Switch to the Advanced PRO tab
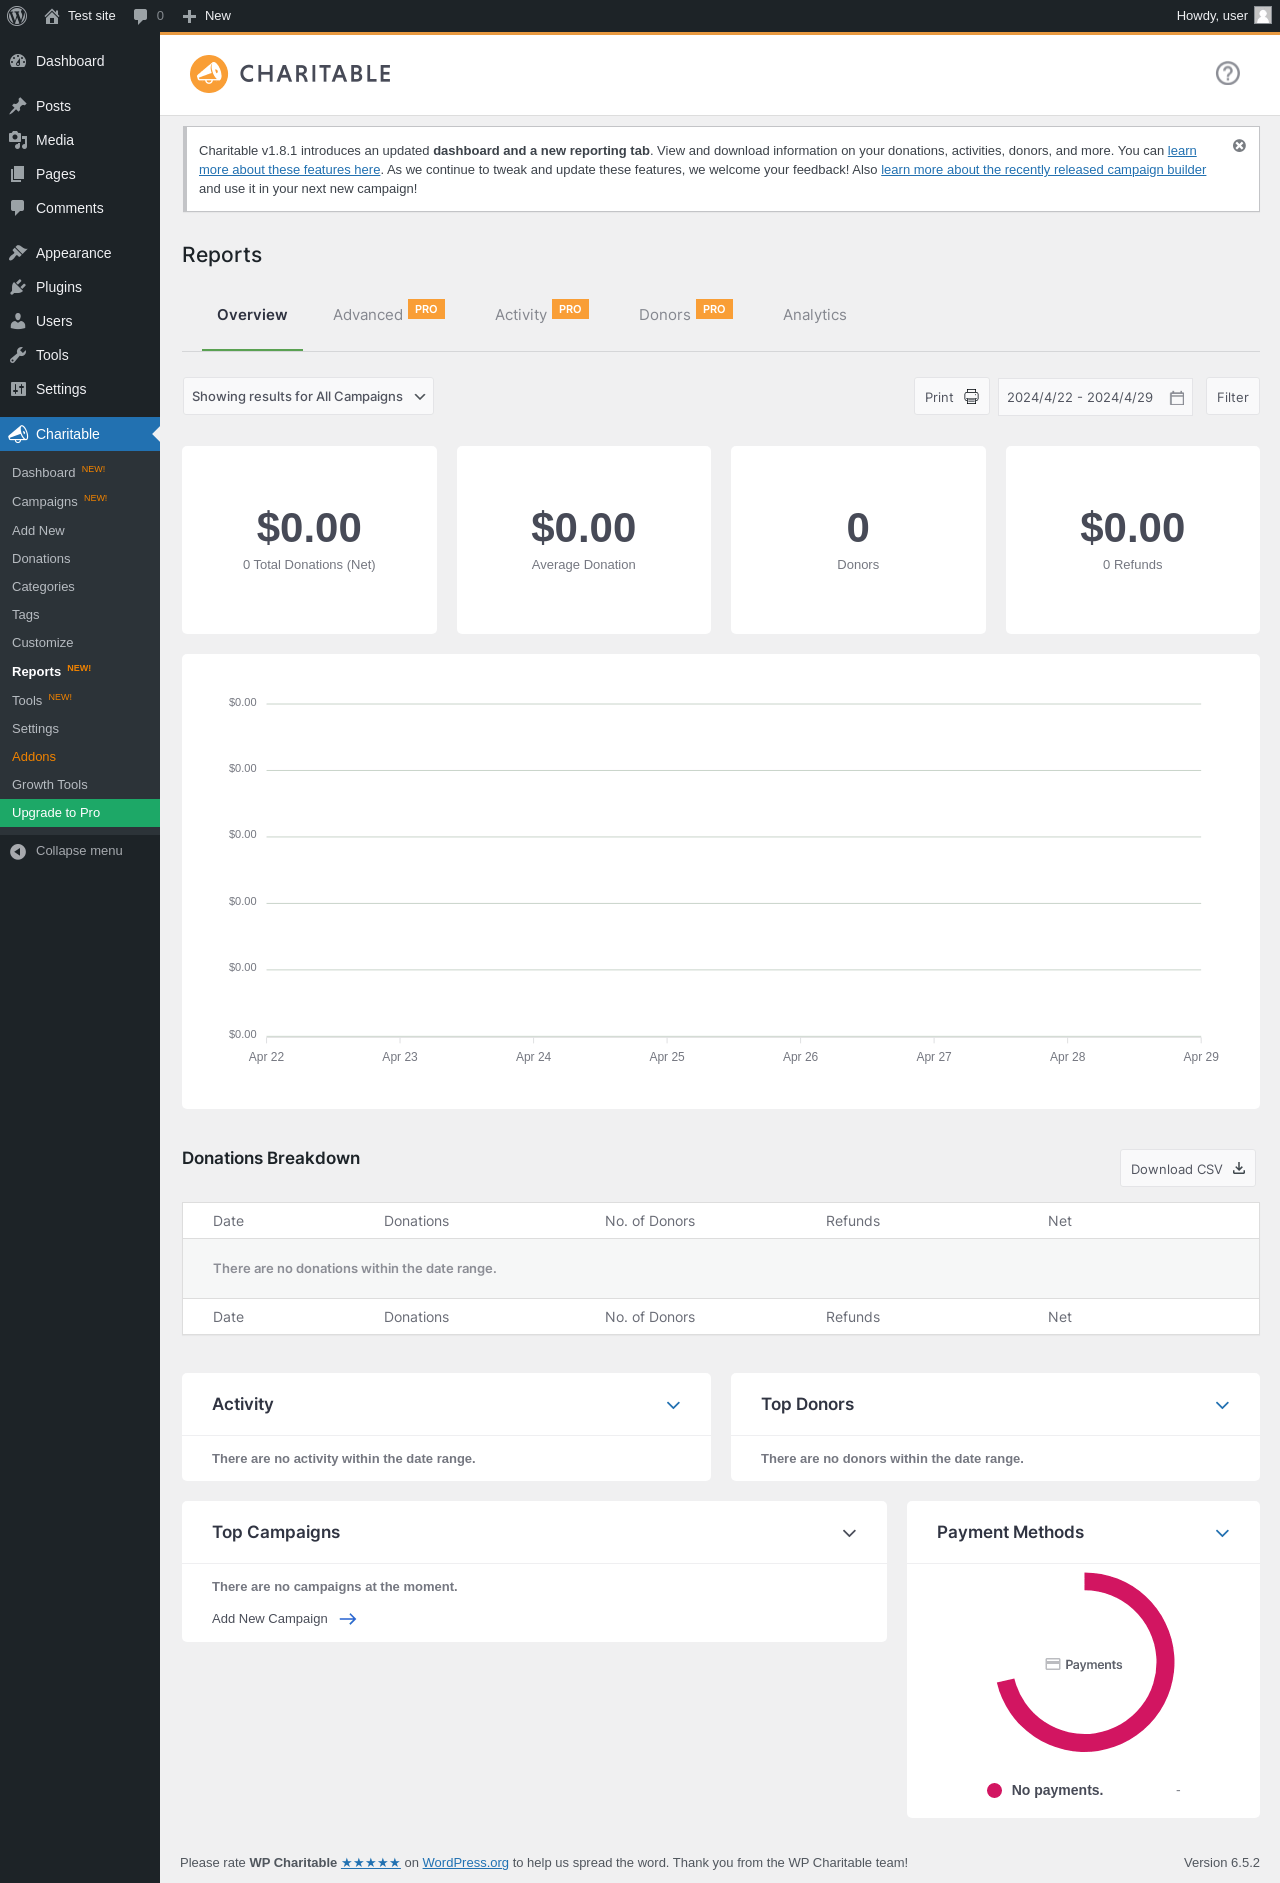1280x1883 pixels. click(389, 315)
